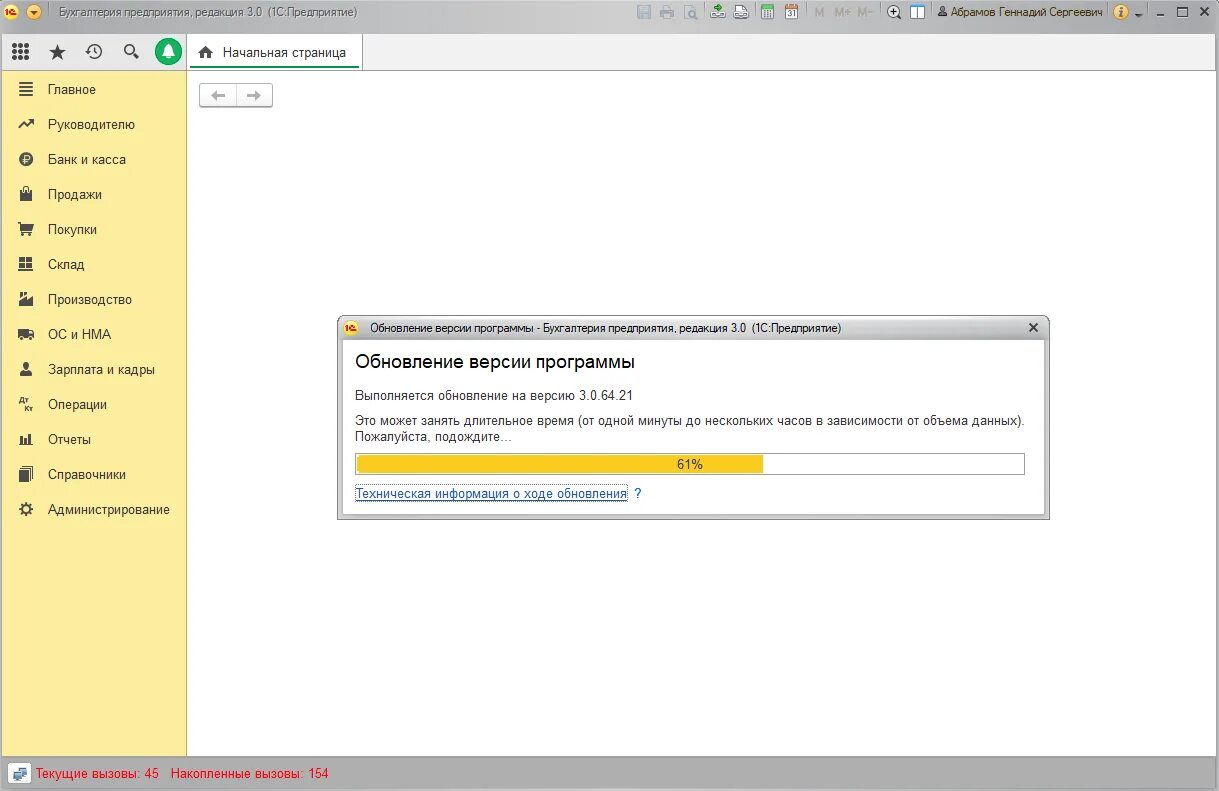Click the question mark help link in dialog
1219x791 pixels.
(x=638, y=493)
